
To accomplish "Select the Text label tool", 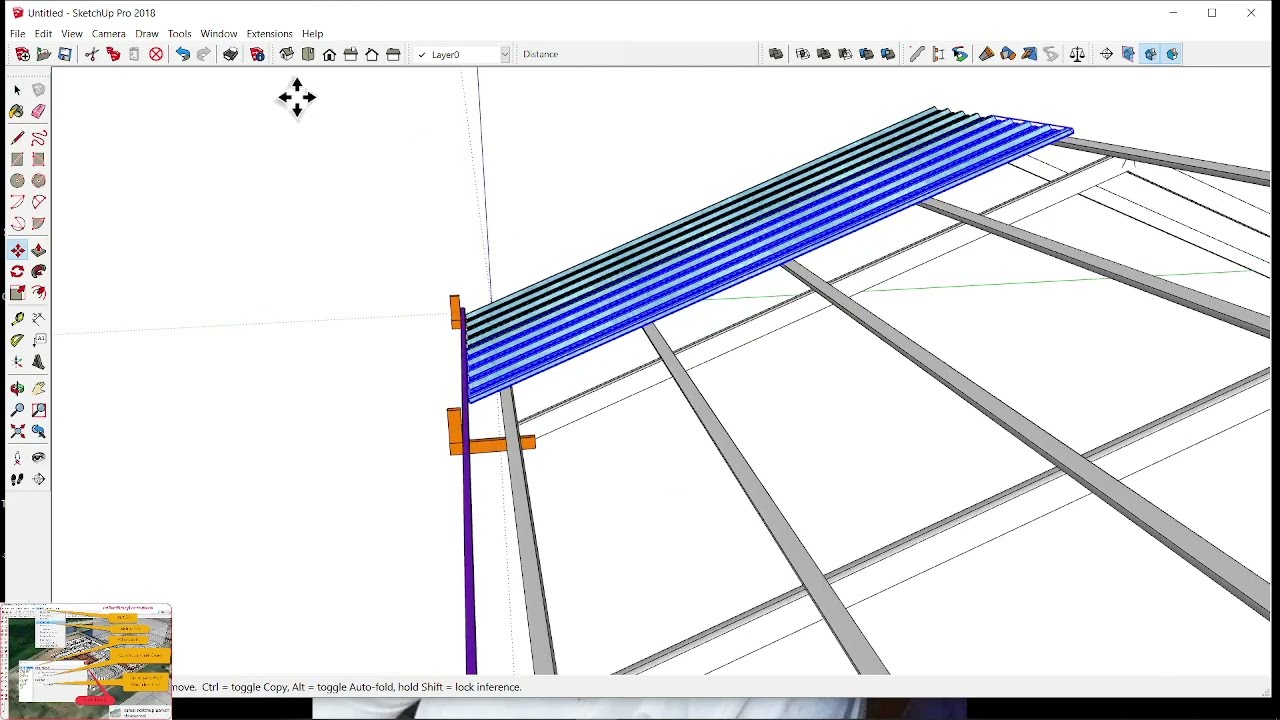I will (38, 341).
